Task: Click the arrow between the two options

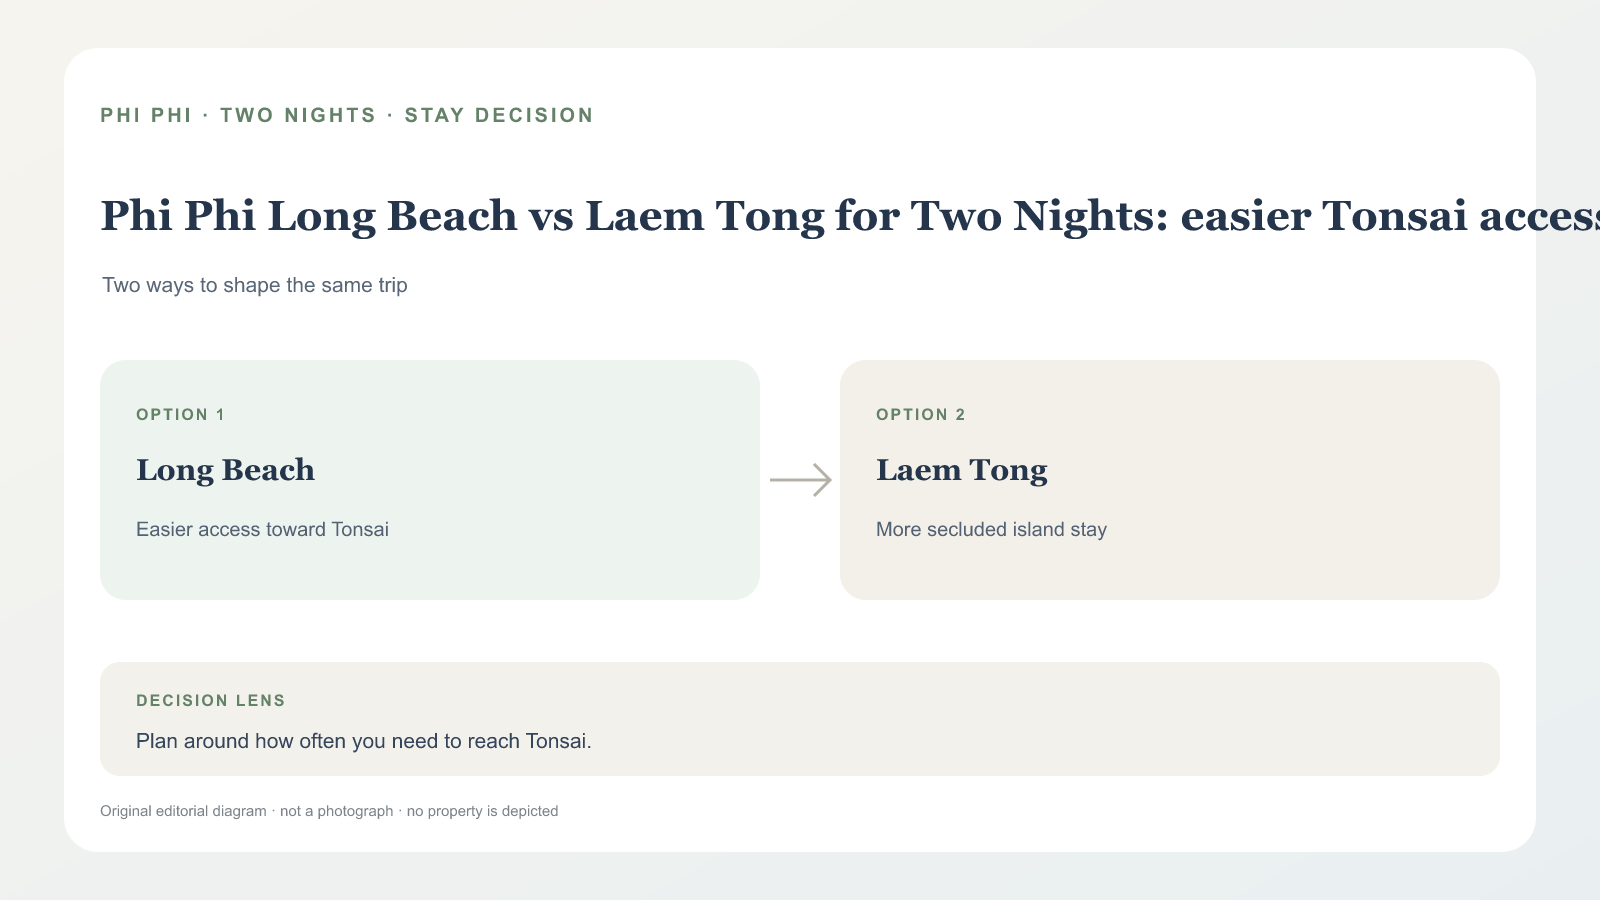Action: tap(800, 480)
